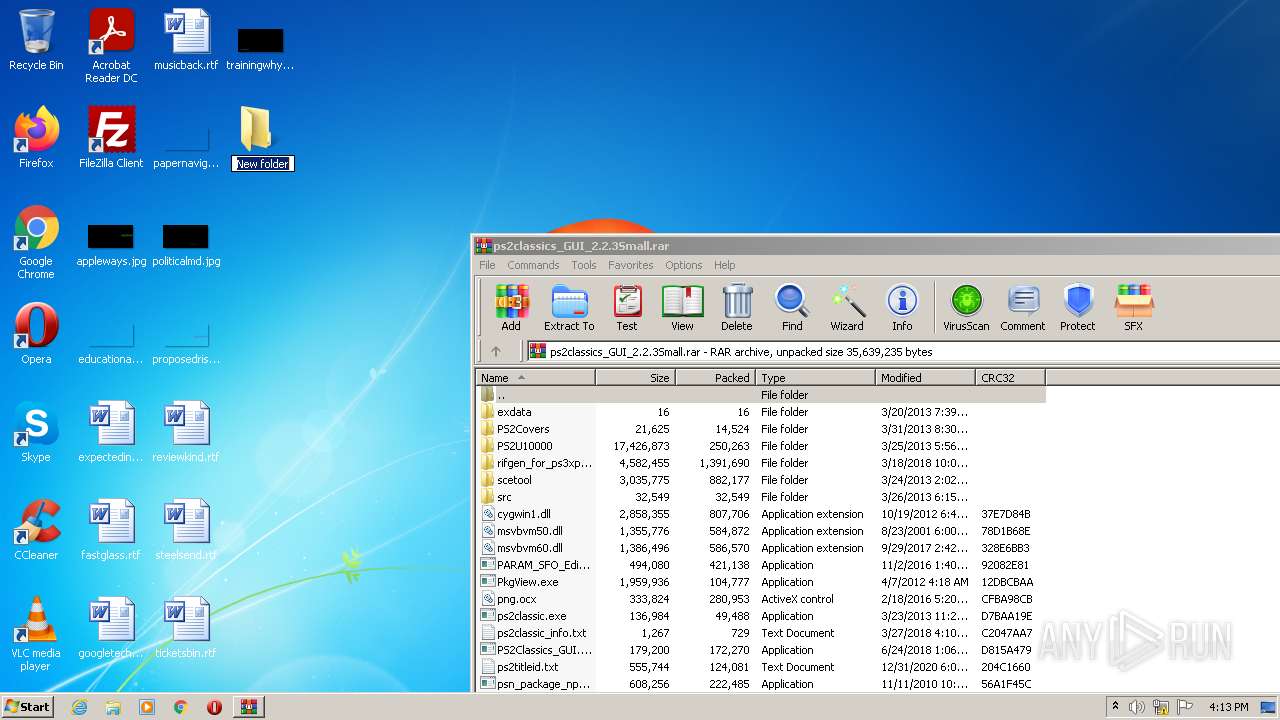1280x720 pixels.
Task: Open the Favorites menu
Action: pos(631,265)
